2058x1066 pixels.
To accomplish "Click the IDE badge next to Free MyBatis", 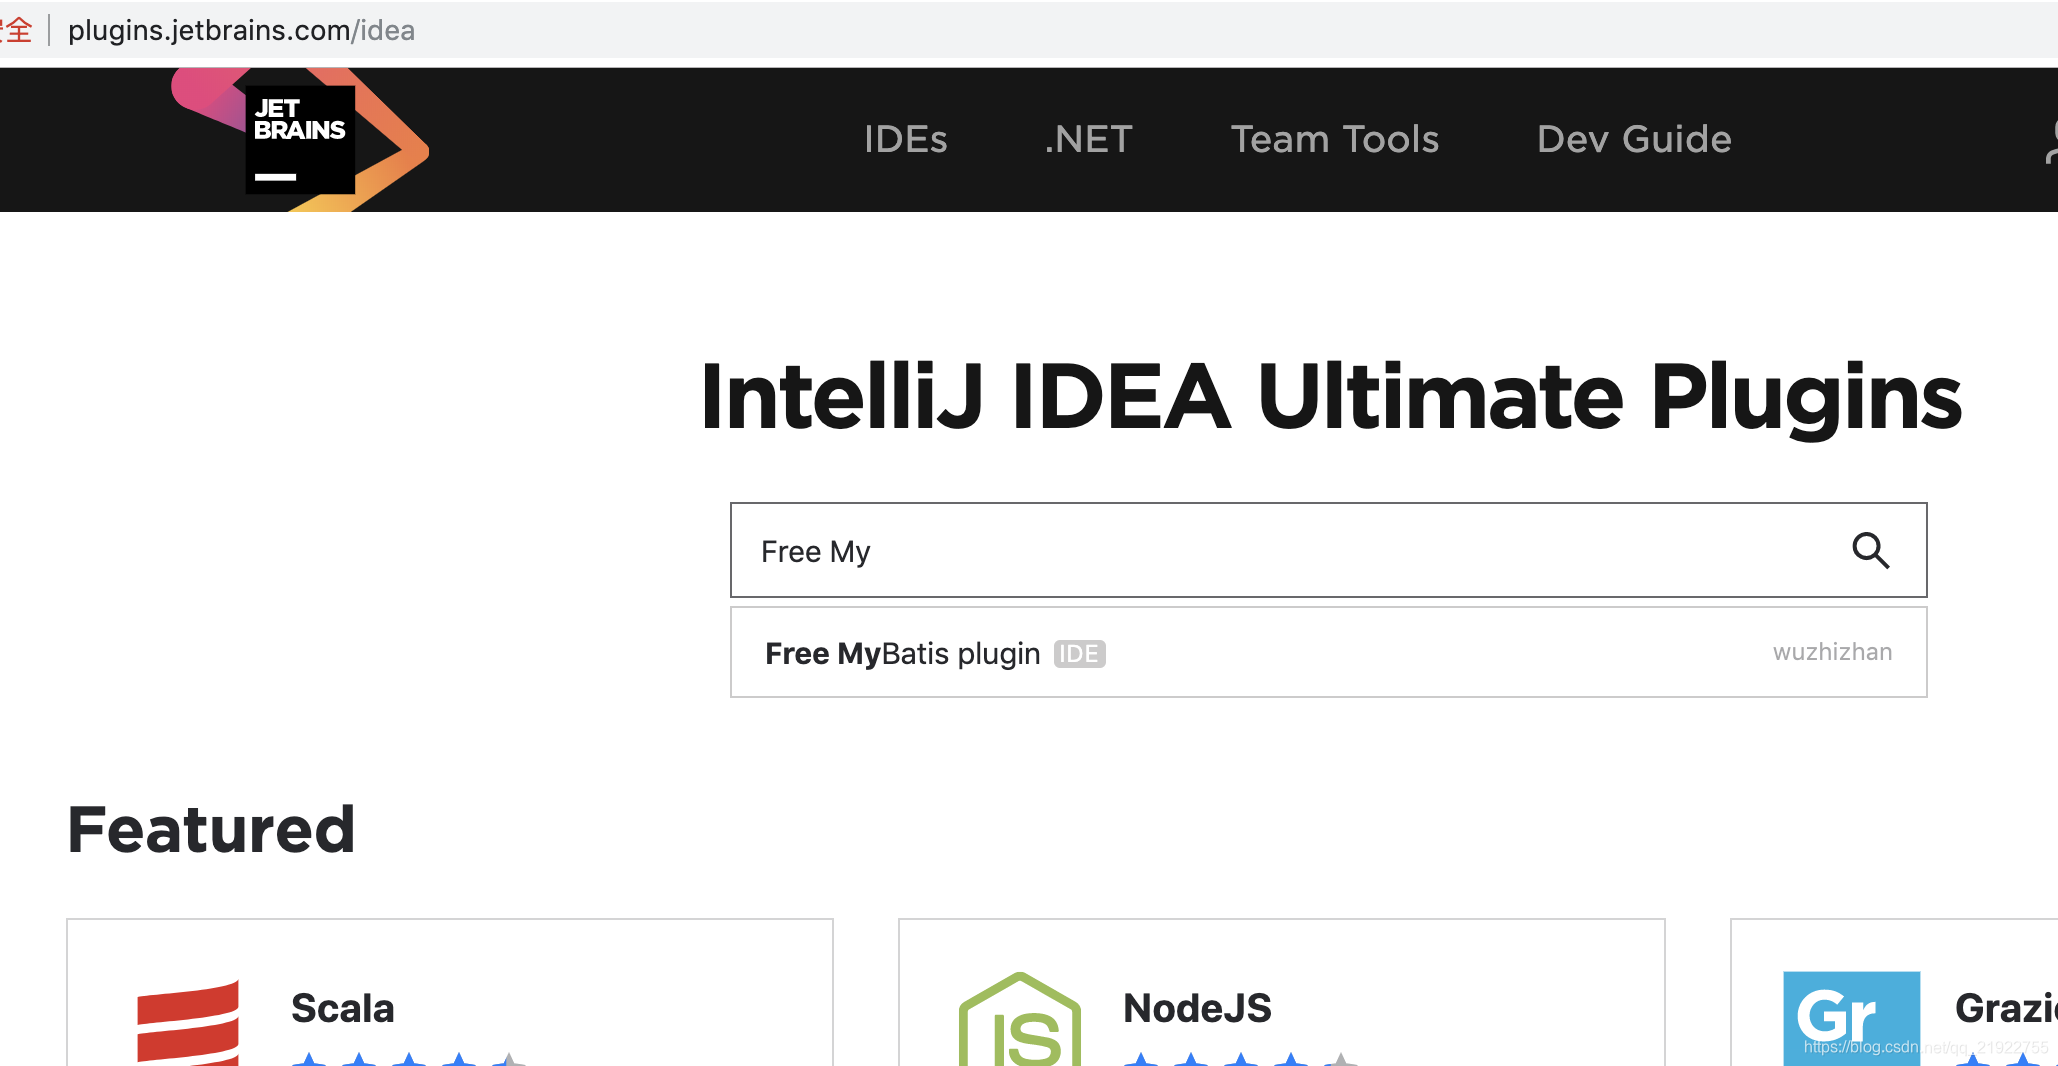I will (x=1080, y=654).
